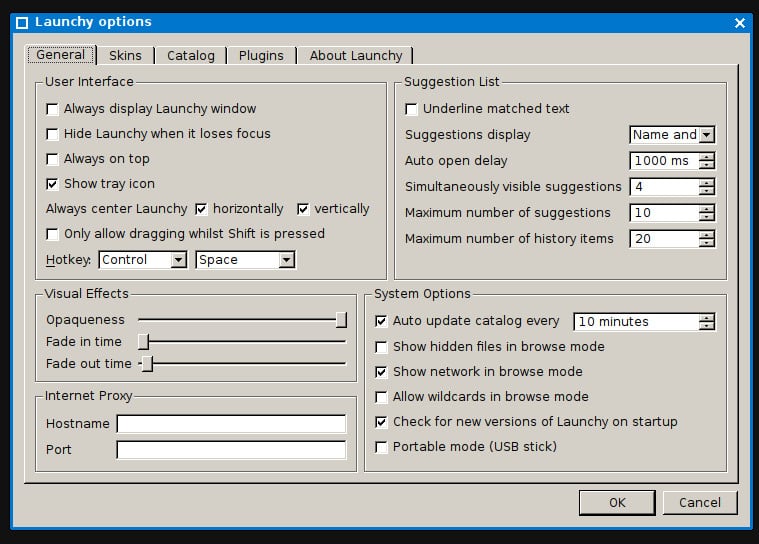Click the Simultaneously visible suggestions field
759x544 pixels.
(664, 187)
